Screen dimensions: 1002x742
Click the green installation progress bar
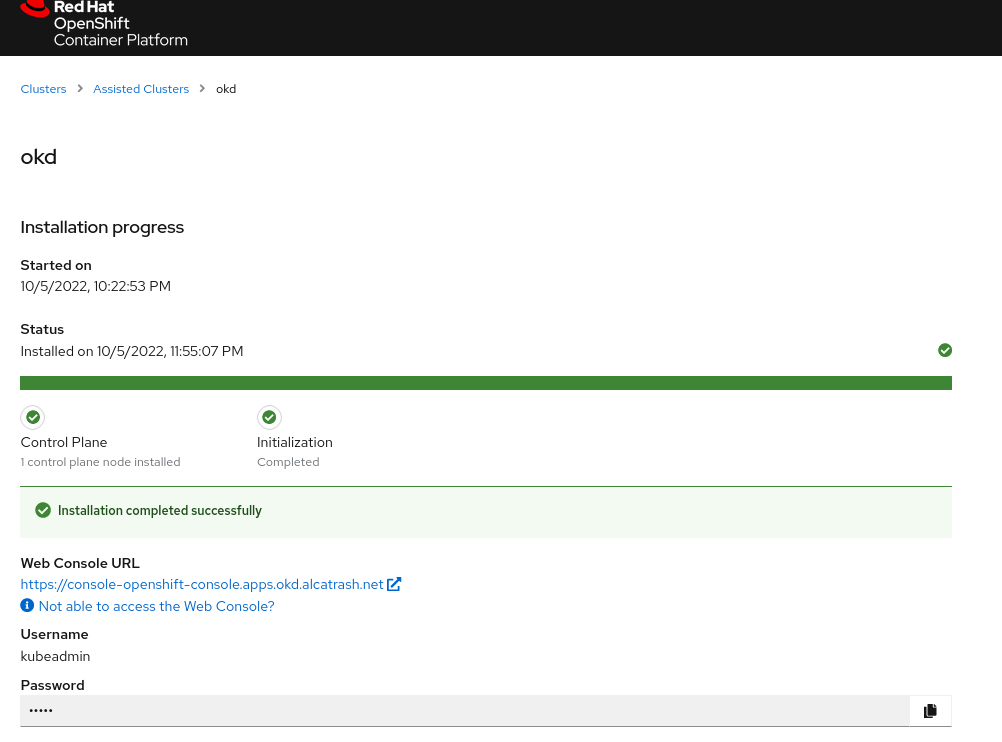485,383
